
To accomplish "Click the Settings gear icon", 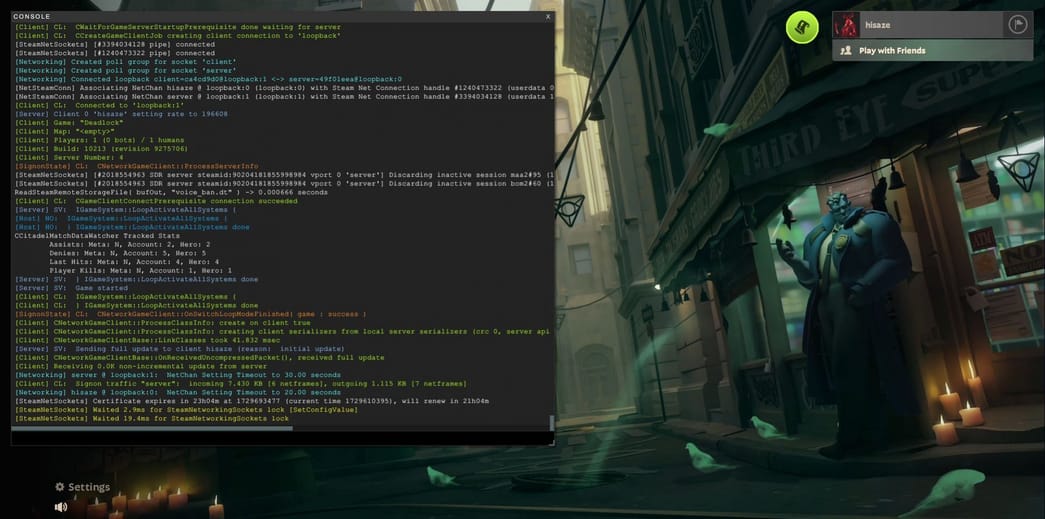I will pos(60,487).
